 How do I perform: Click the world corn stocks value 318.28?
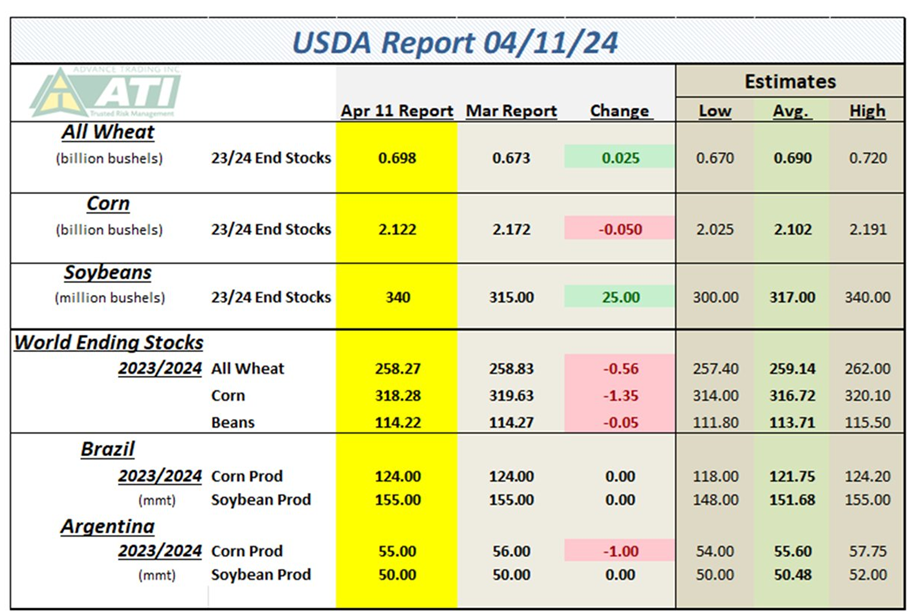(398, 395)
